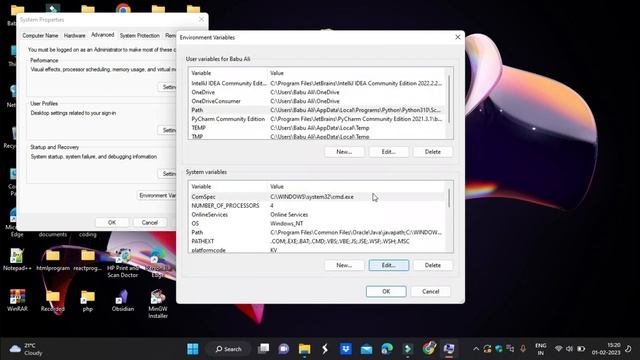Open the Windows Start menu
Viewport: 640px width, 360px height.
click(193, 349)
